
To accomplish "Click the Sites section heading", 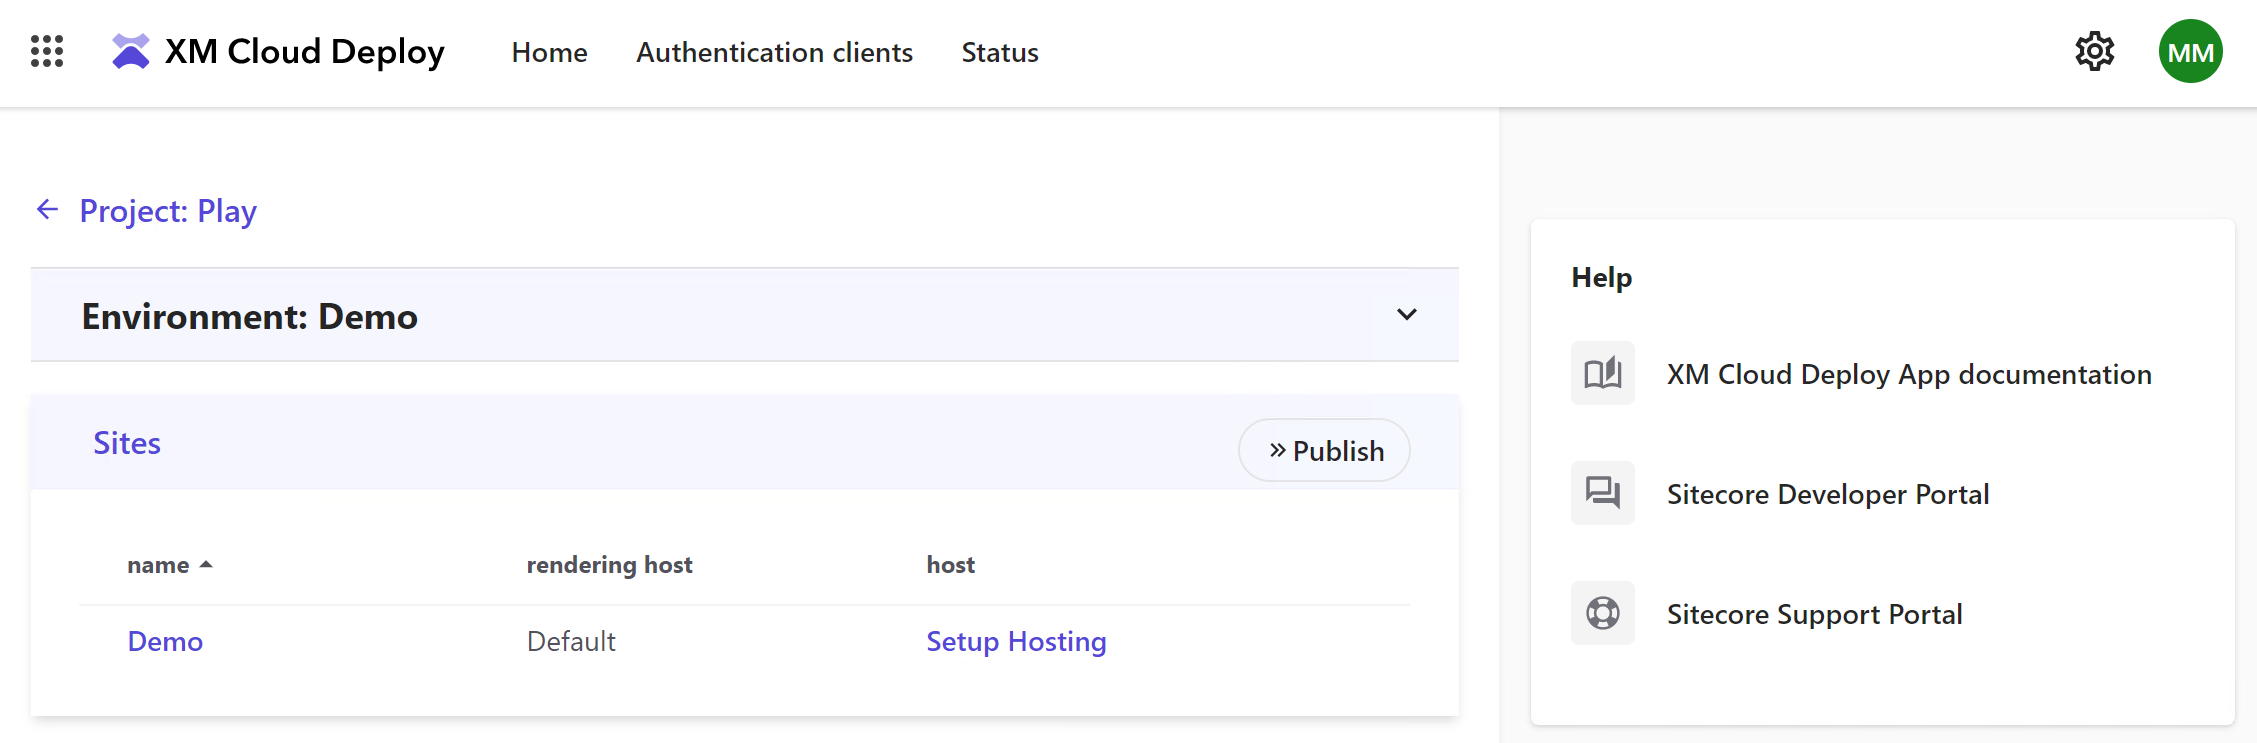I will click(127, 443).
